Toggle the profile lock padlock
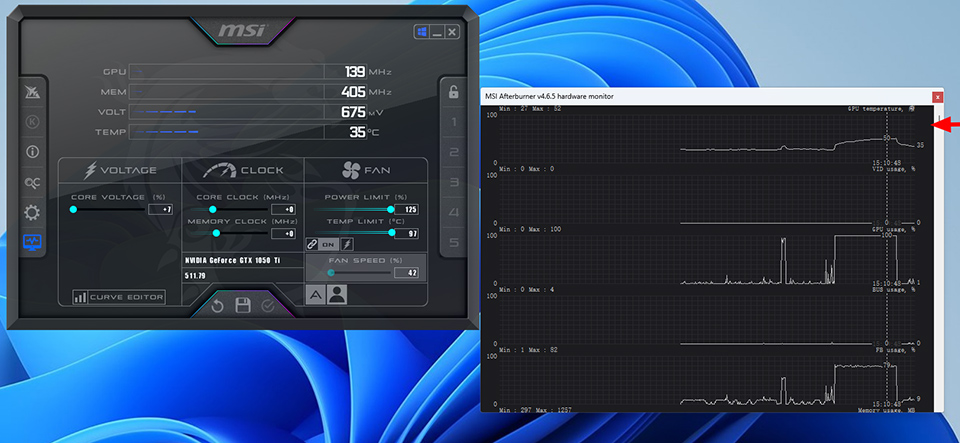 tap(453, 92)
